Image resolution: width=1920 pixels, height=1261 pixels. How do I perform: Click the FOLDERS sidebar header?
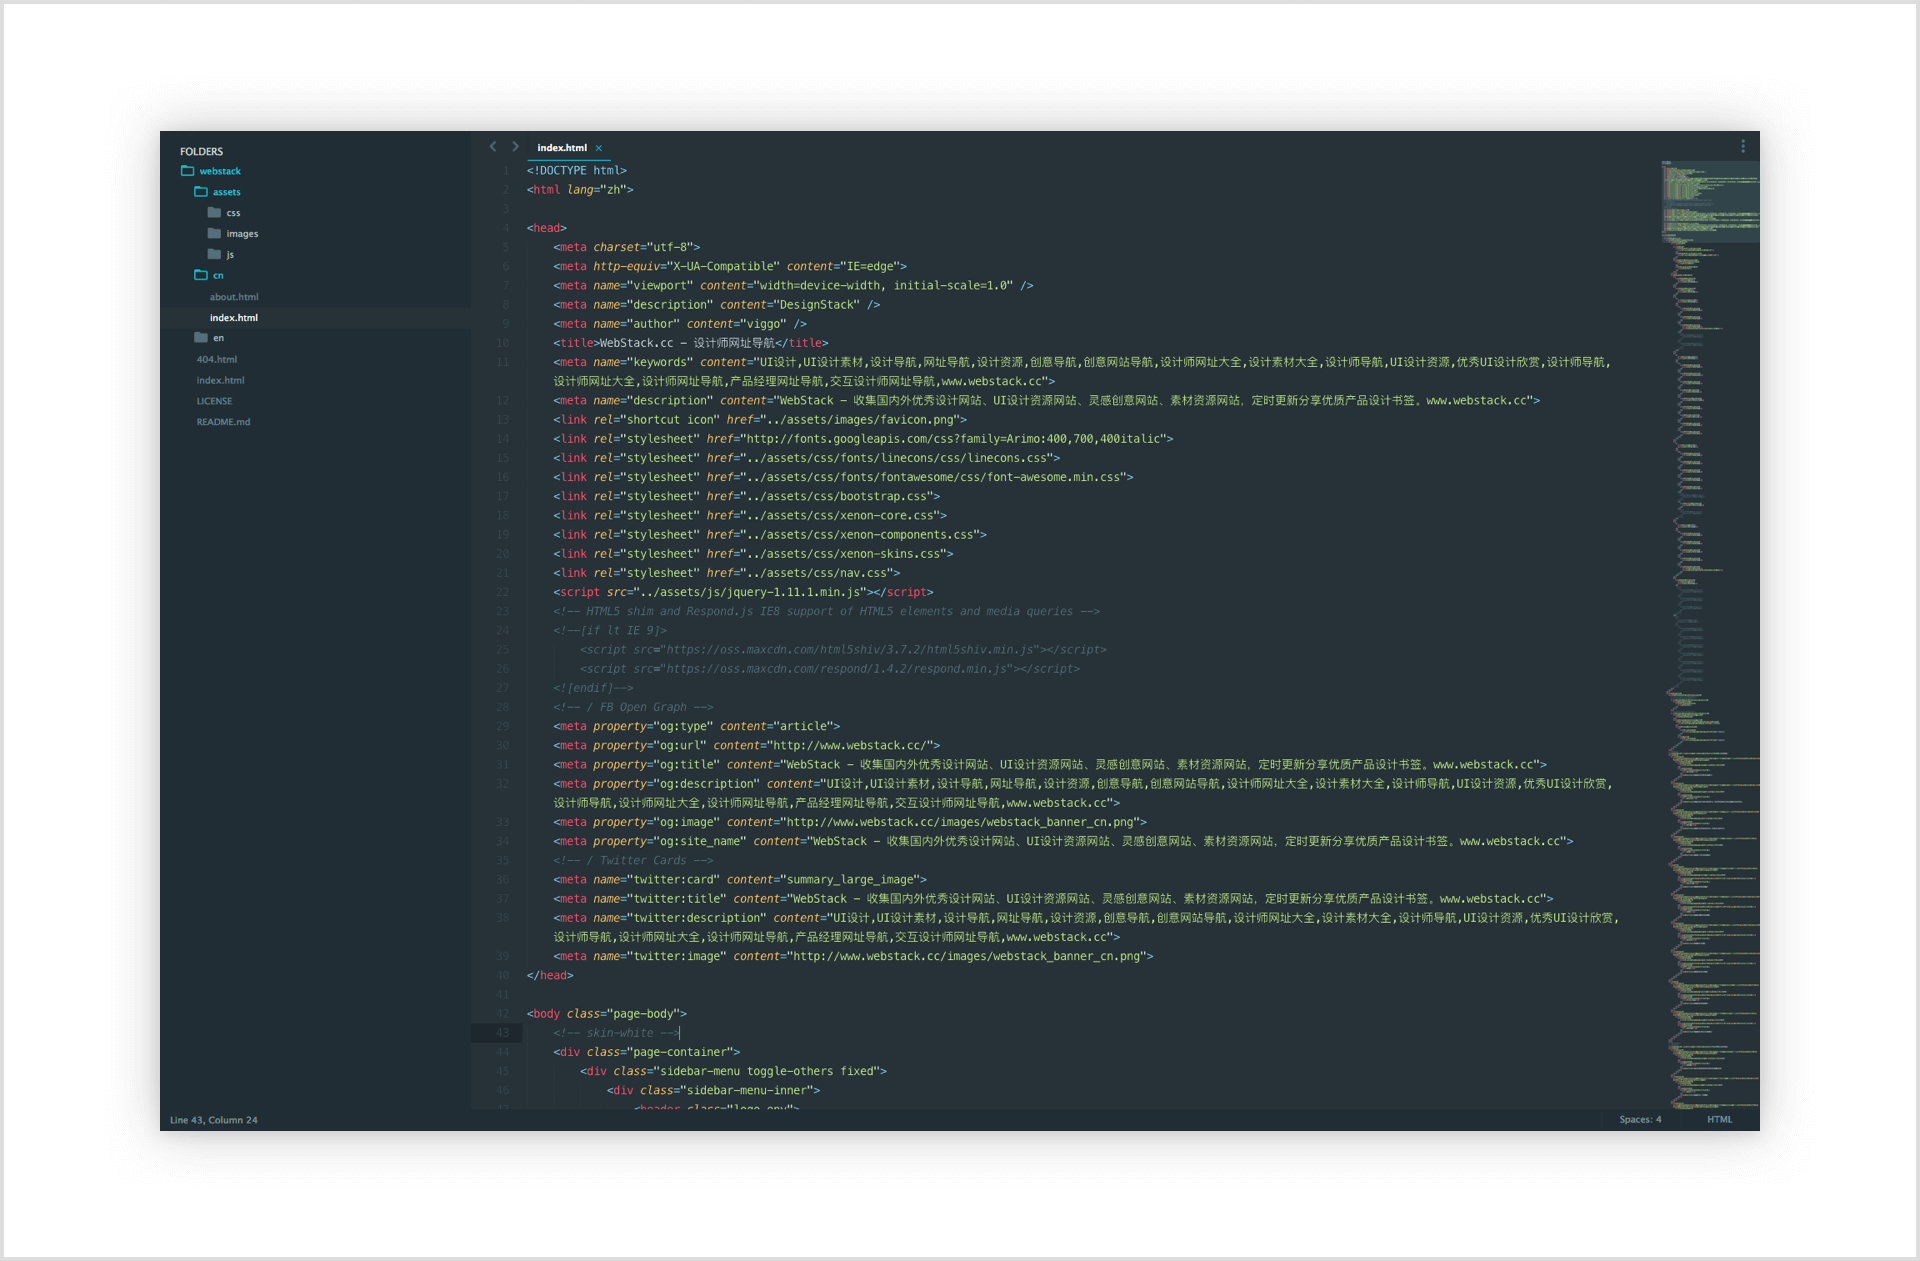pyautogui.click(x=201, y=151)
